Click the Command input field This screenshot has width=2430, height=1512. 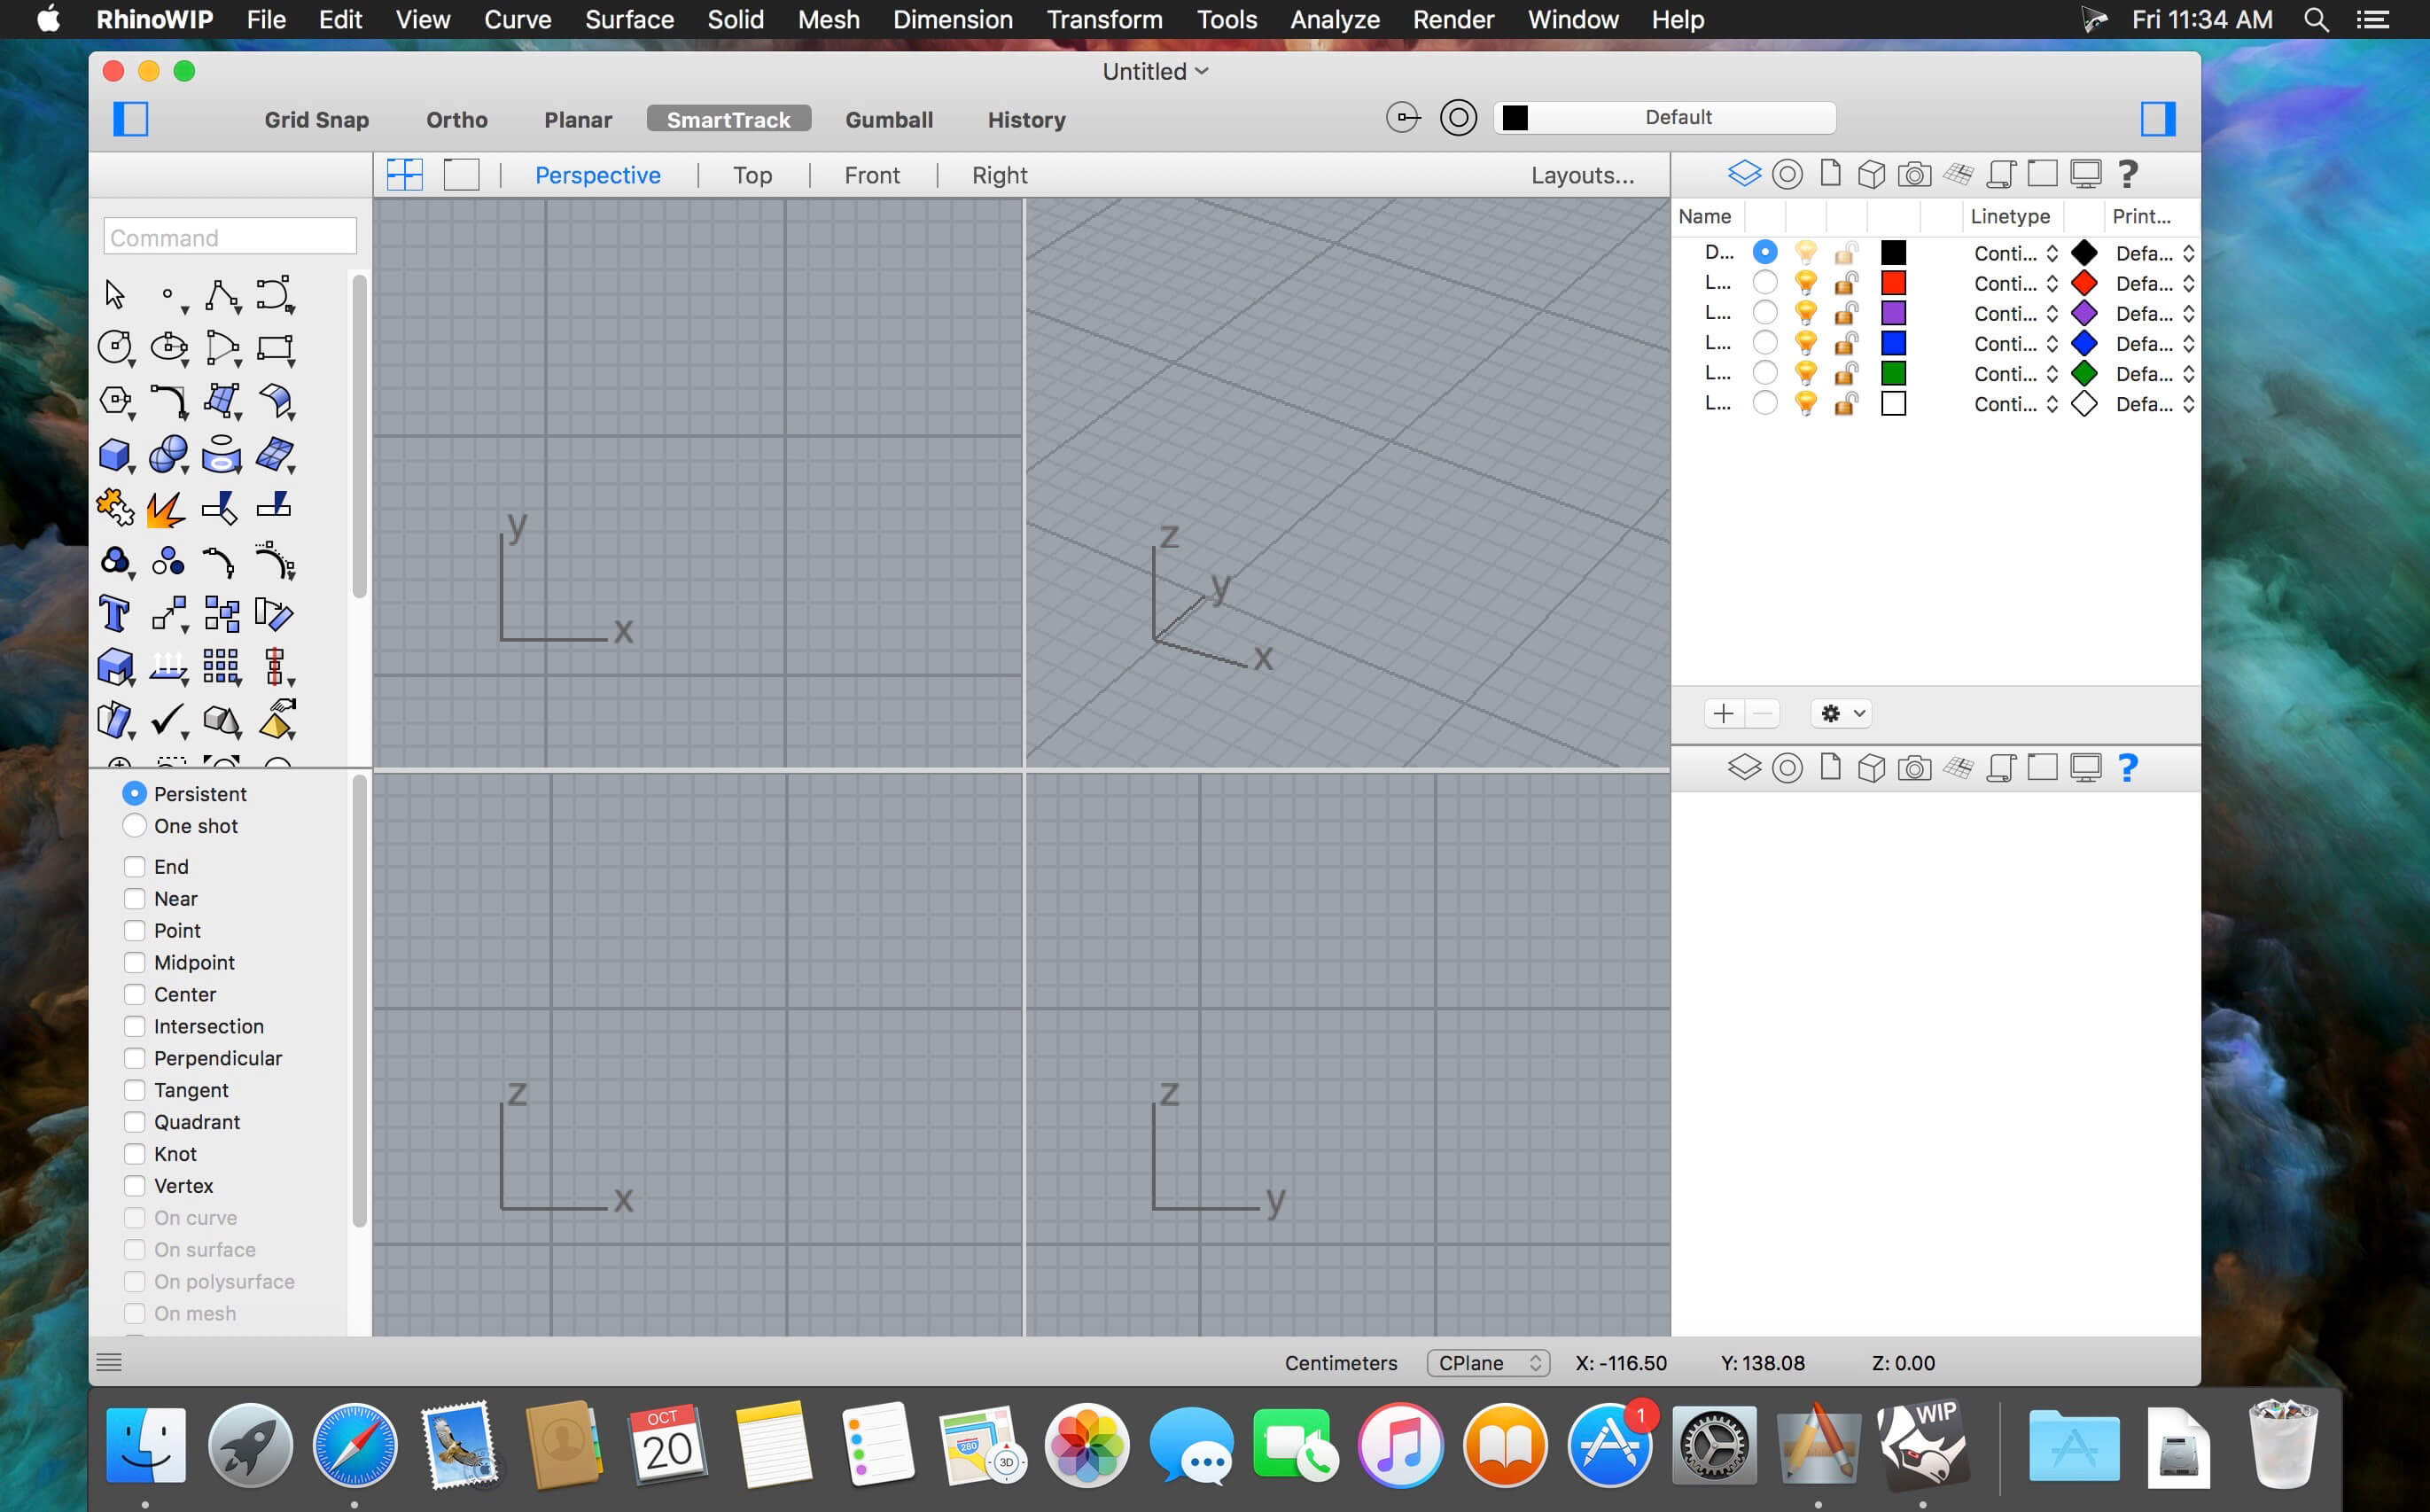click(x=230, y=238)
